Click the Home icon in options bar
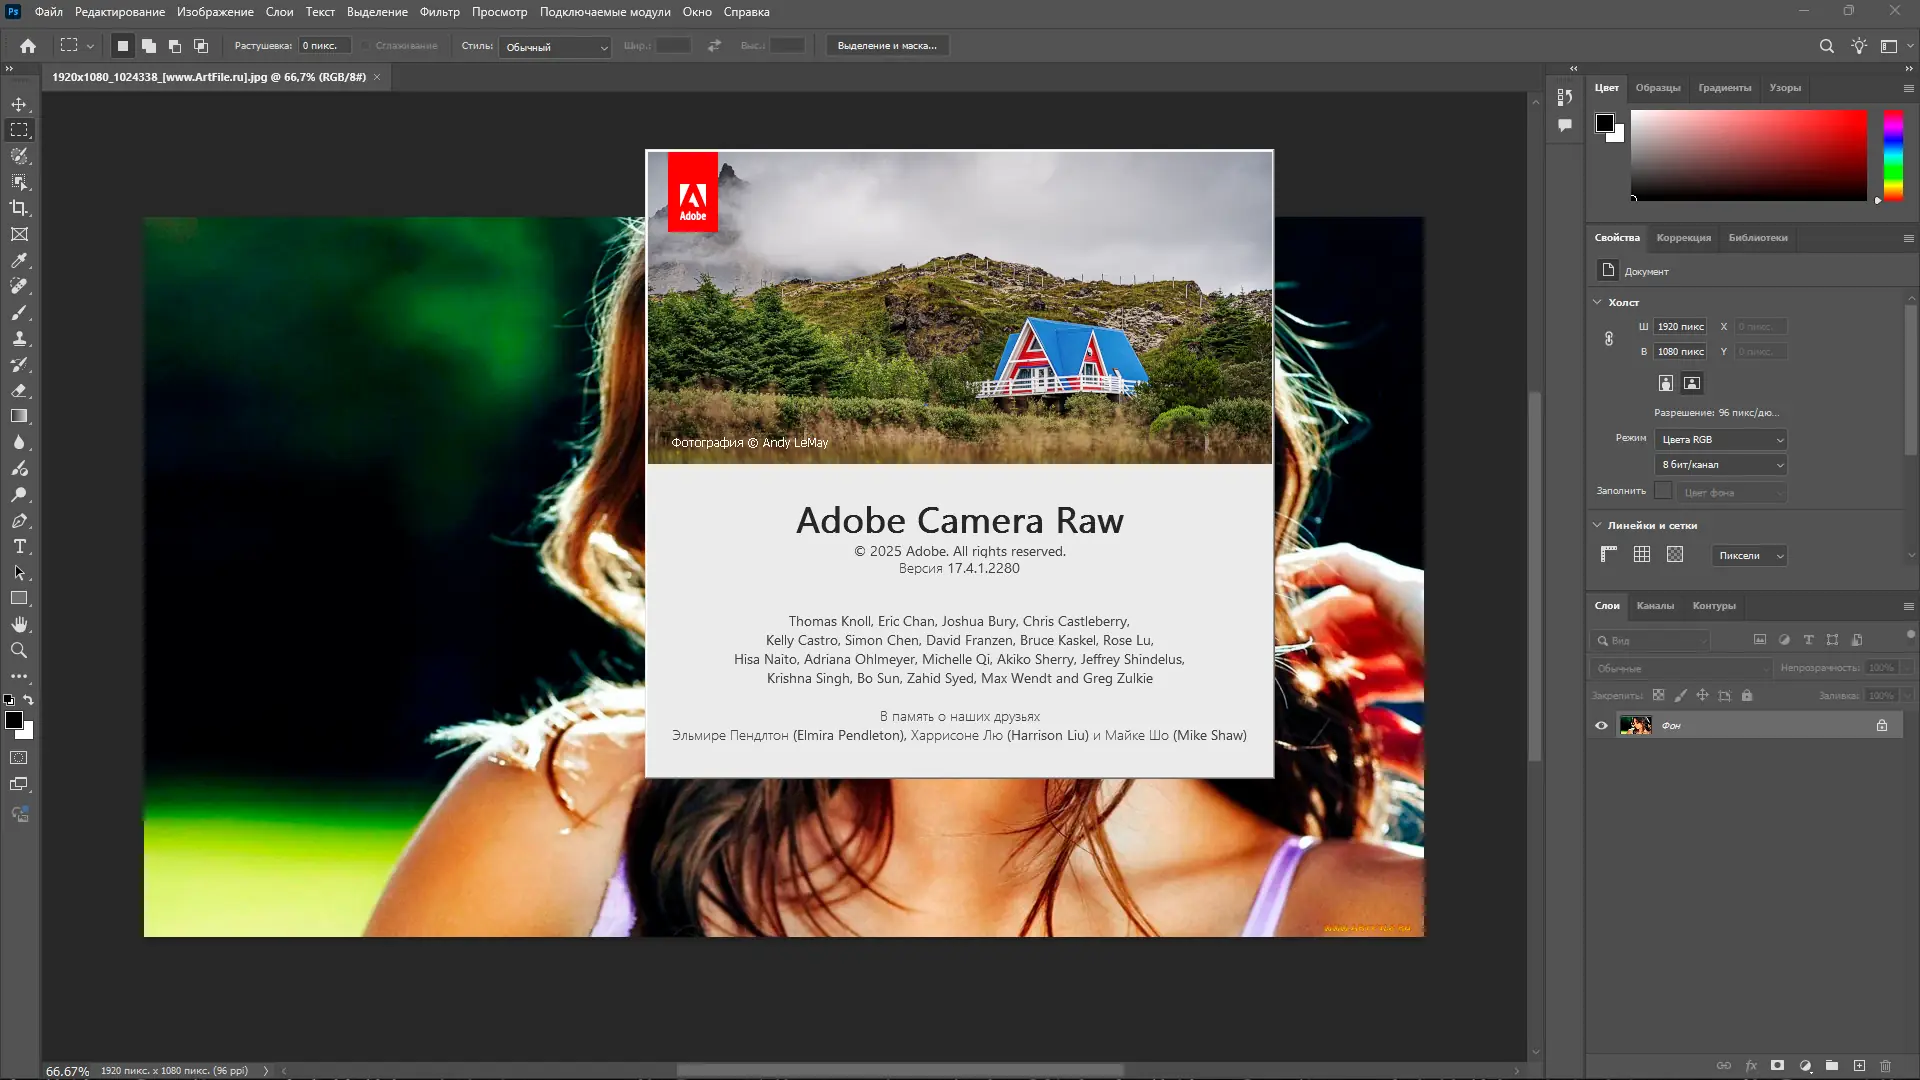Screen dimensions: 1920x1080 (28, 46)
